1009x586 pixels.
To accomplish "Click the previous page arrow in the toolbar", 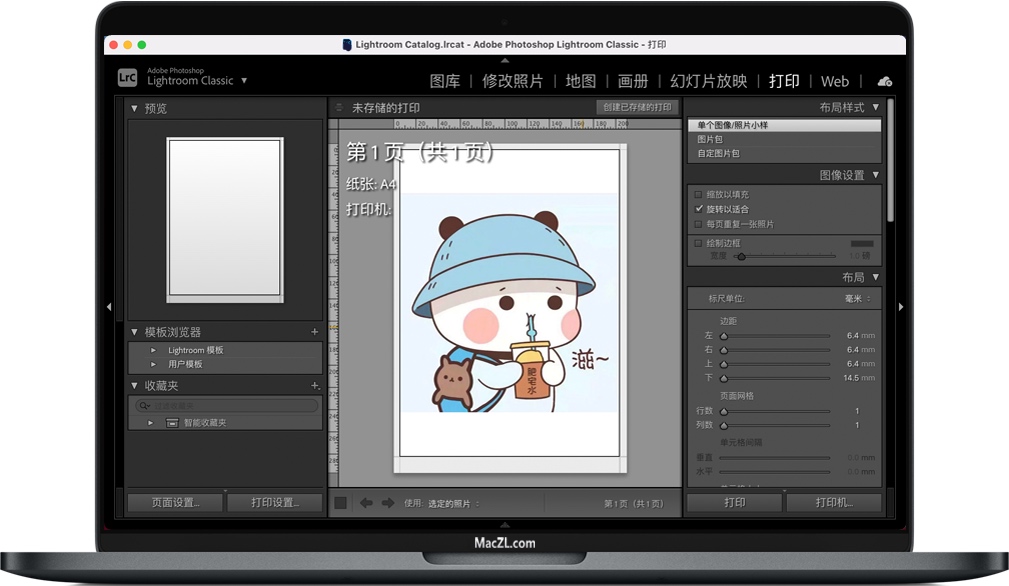I will [366, 503].
